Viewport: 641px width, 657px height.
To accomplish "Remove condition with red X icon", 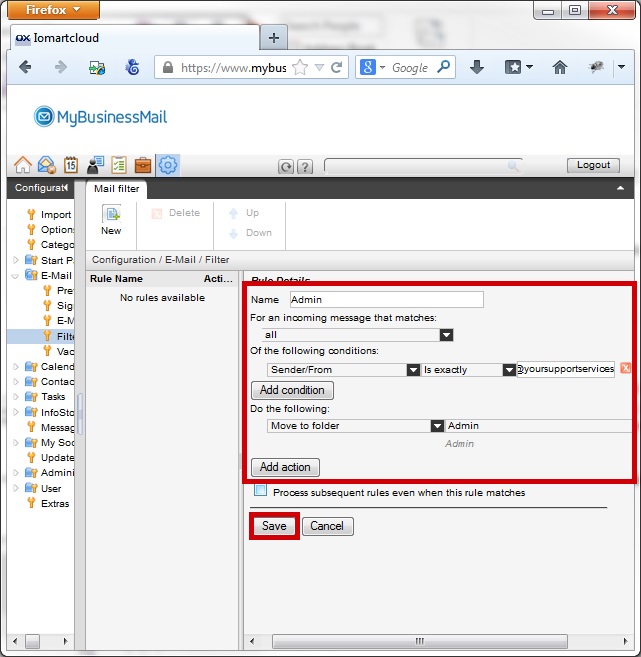I will click(x=625, y=369).
